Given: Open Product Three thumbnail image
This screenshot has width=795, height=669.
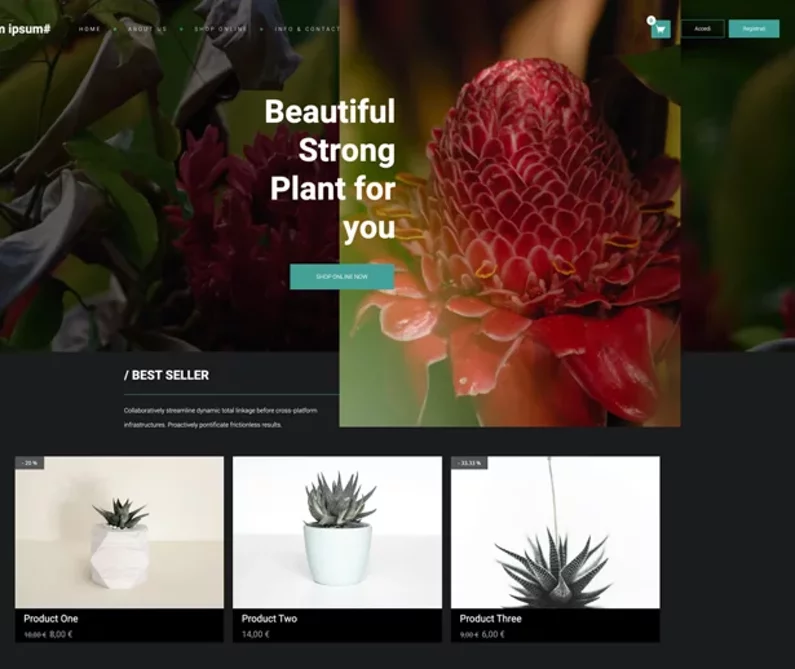Looking at the screenshot, I should coord(555,532).
